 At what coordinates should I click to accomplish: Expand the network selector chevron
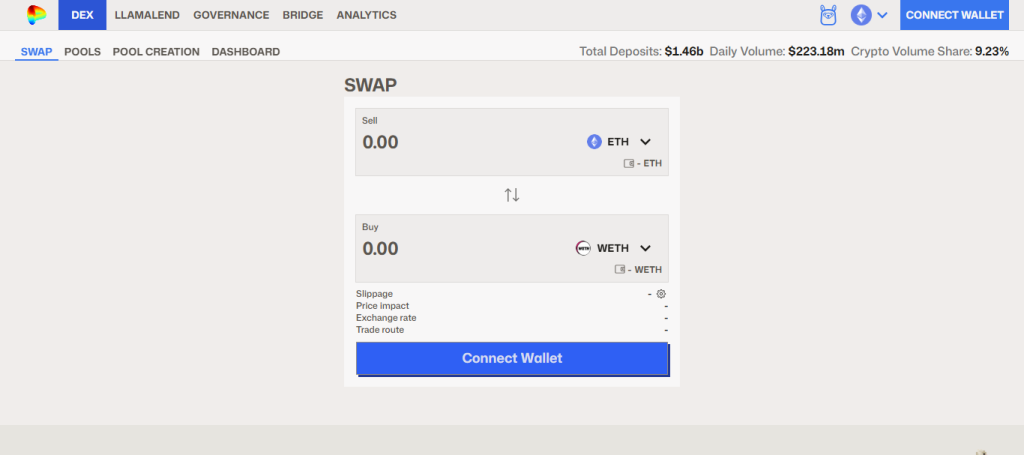tap(882, 15)
